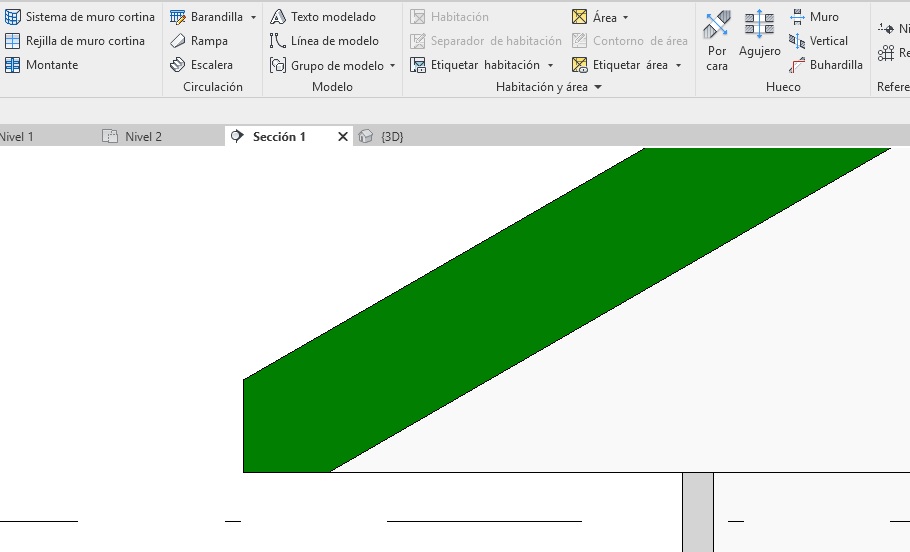This screenshot has width=910, height=552.
Task: Expand the Grupo de modelo dropdown
Action: [x=393, y=66]
